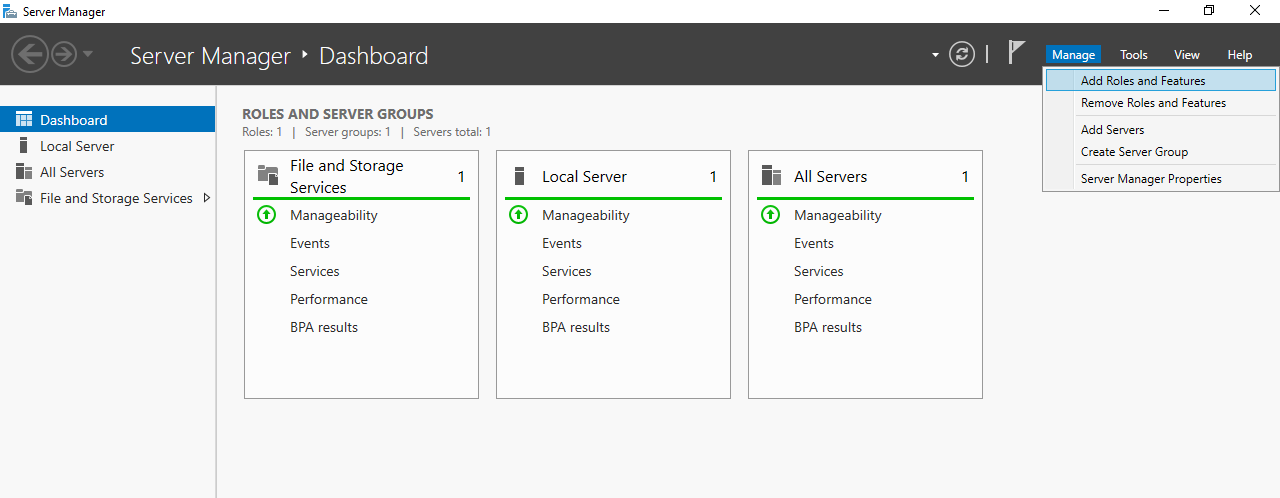Click the Dashboard breadcrumb in header
The image size is (1280, 498).
point(373,55)
